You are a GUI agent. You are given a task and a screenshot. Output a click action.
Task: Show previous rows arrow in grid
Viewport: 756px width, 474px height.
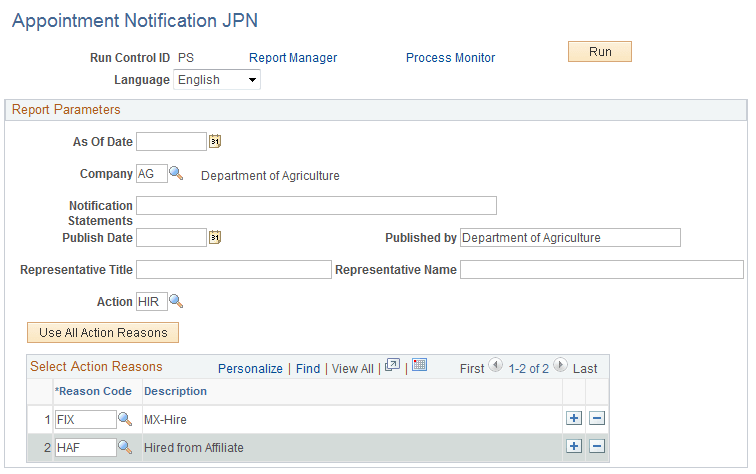(x=495, y=365)
